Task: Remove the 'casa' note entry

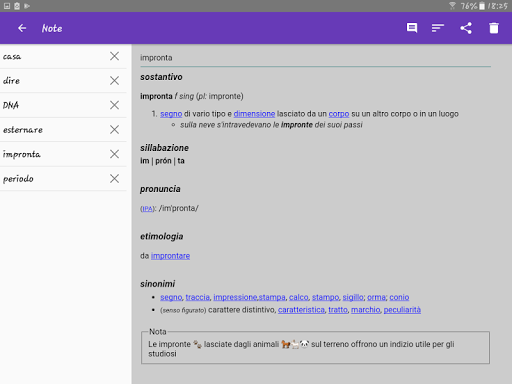Action: click(114, 56)
